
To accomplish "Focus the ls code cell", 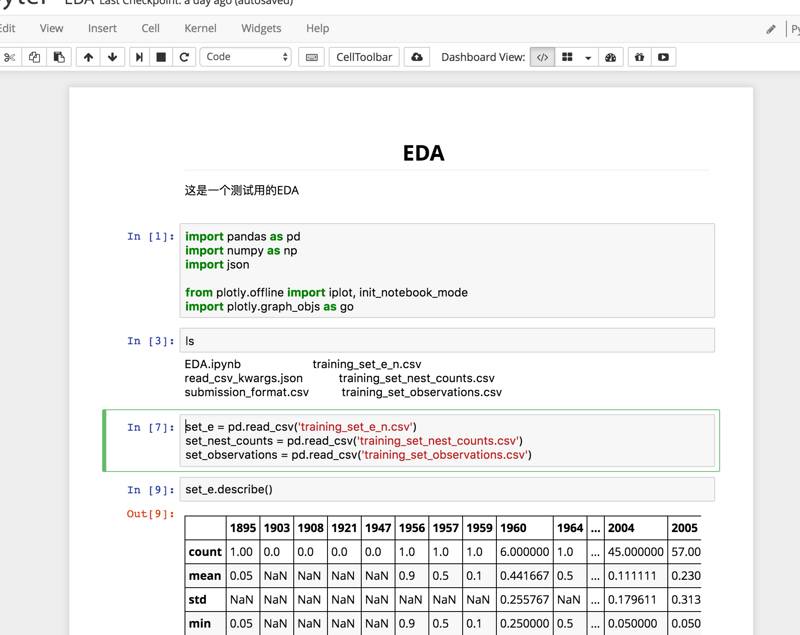I will click(447, 340).
